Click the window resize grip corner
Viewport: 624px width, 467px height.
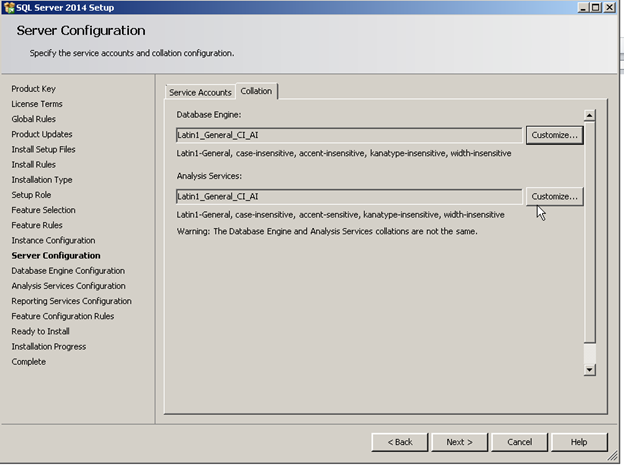click(613, 457)
